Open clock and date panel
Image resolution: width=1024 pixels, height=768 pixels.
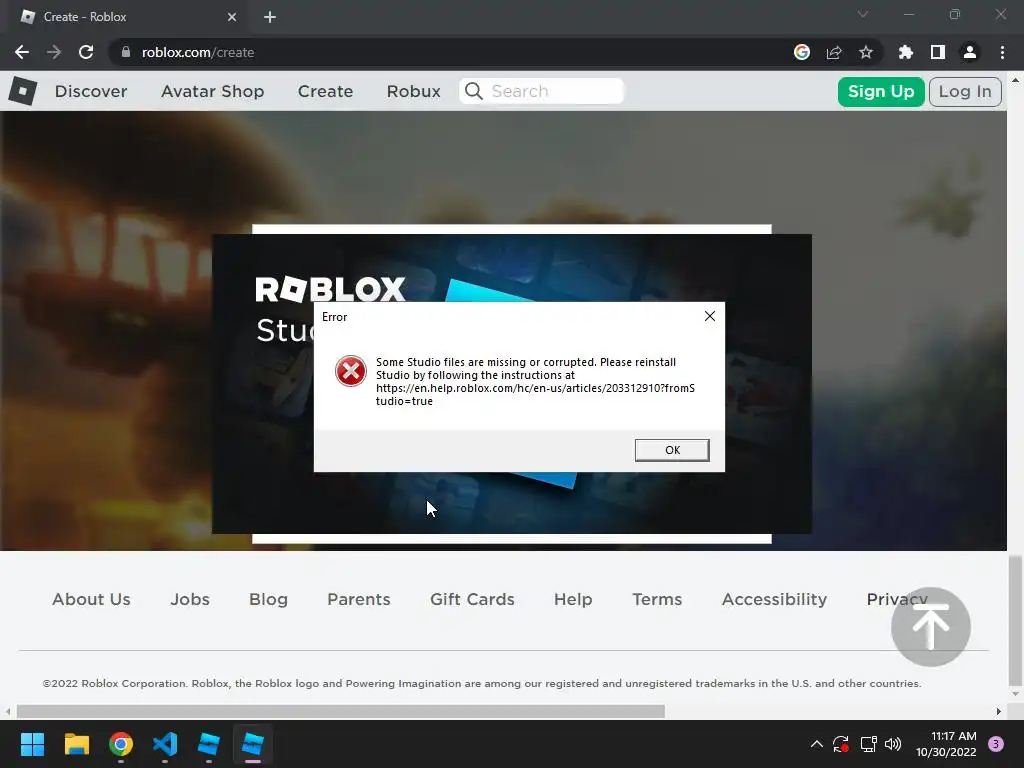946,744
